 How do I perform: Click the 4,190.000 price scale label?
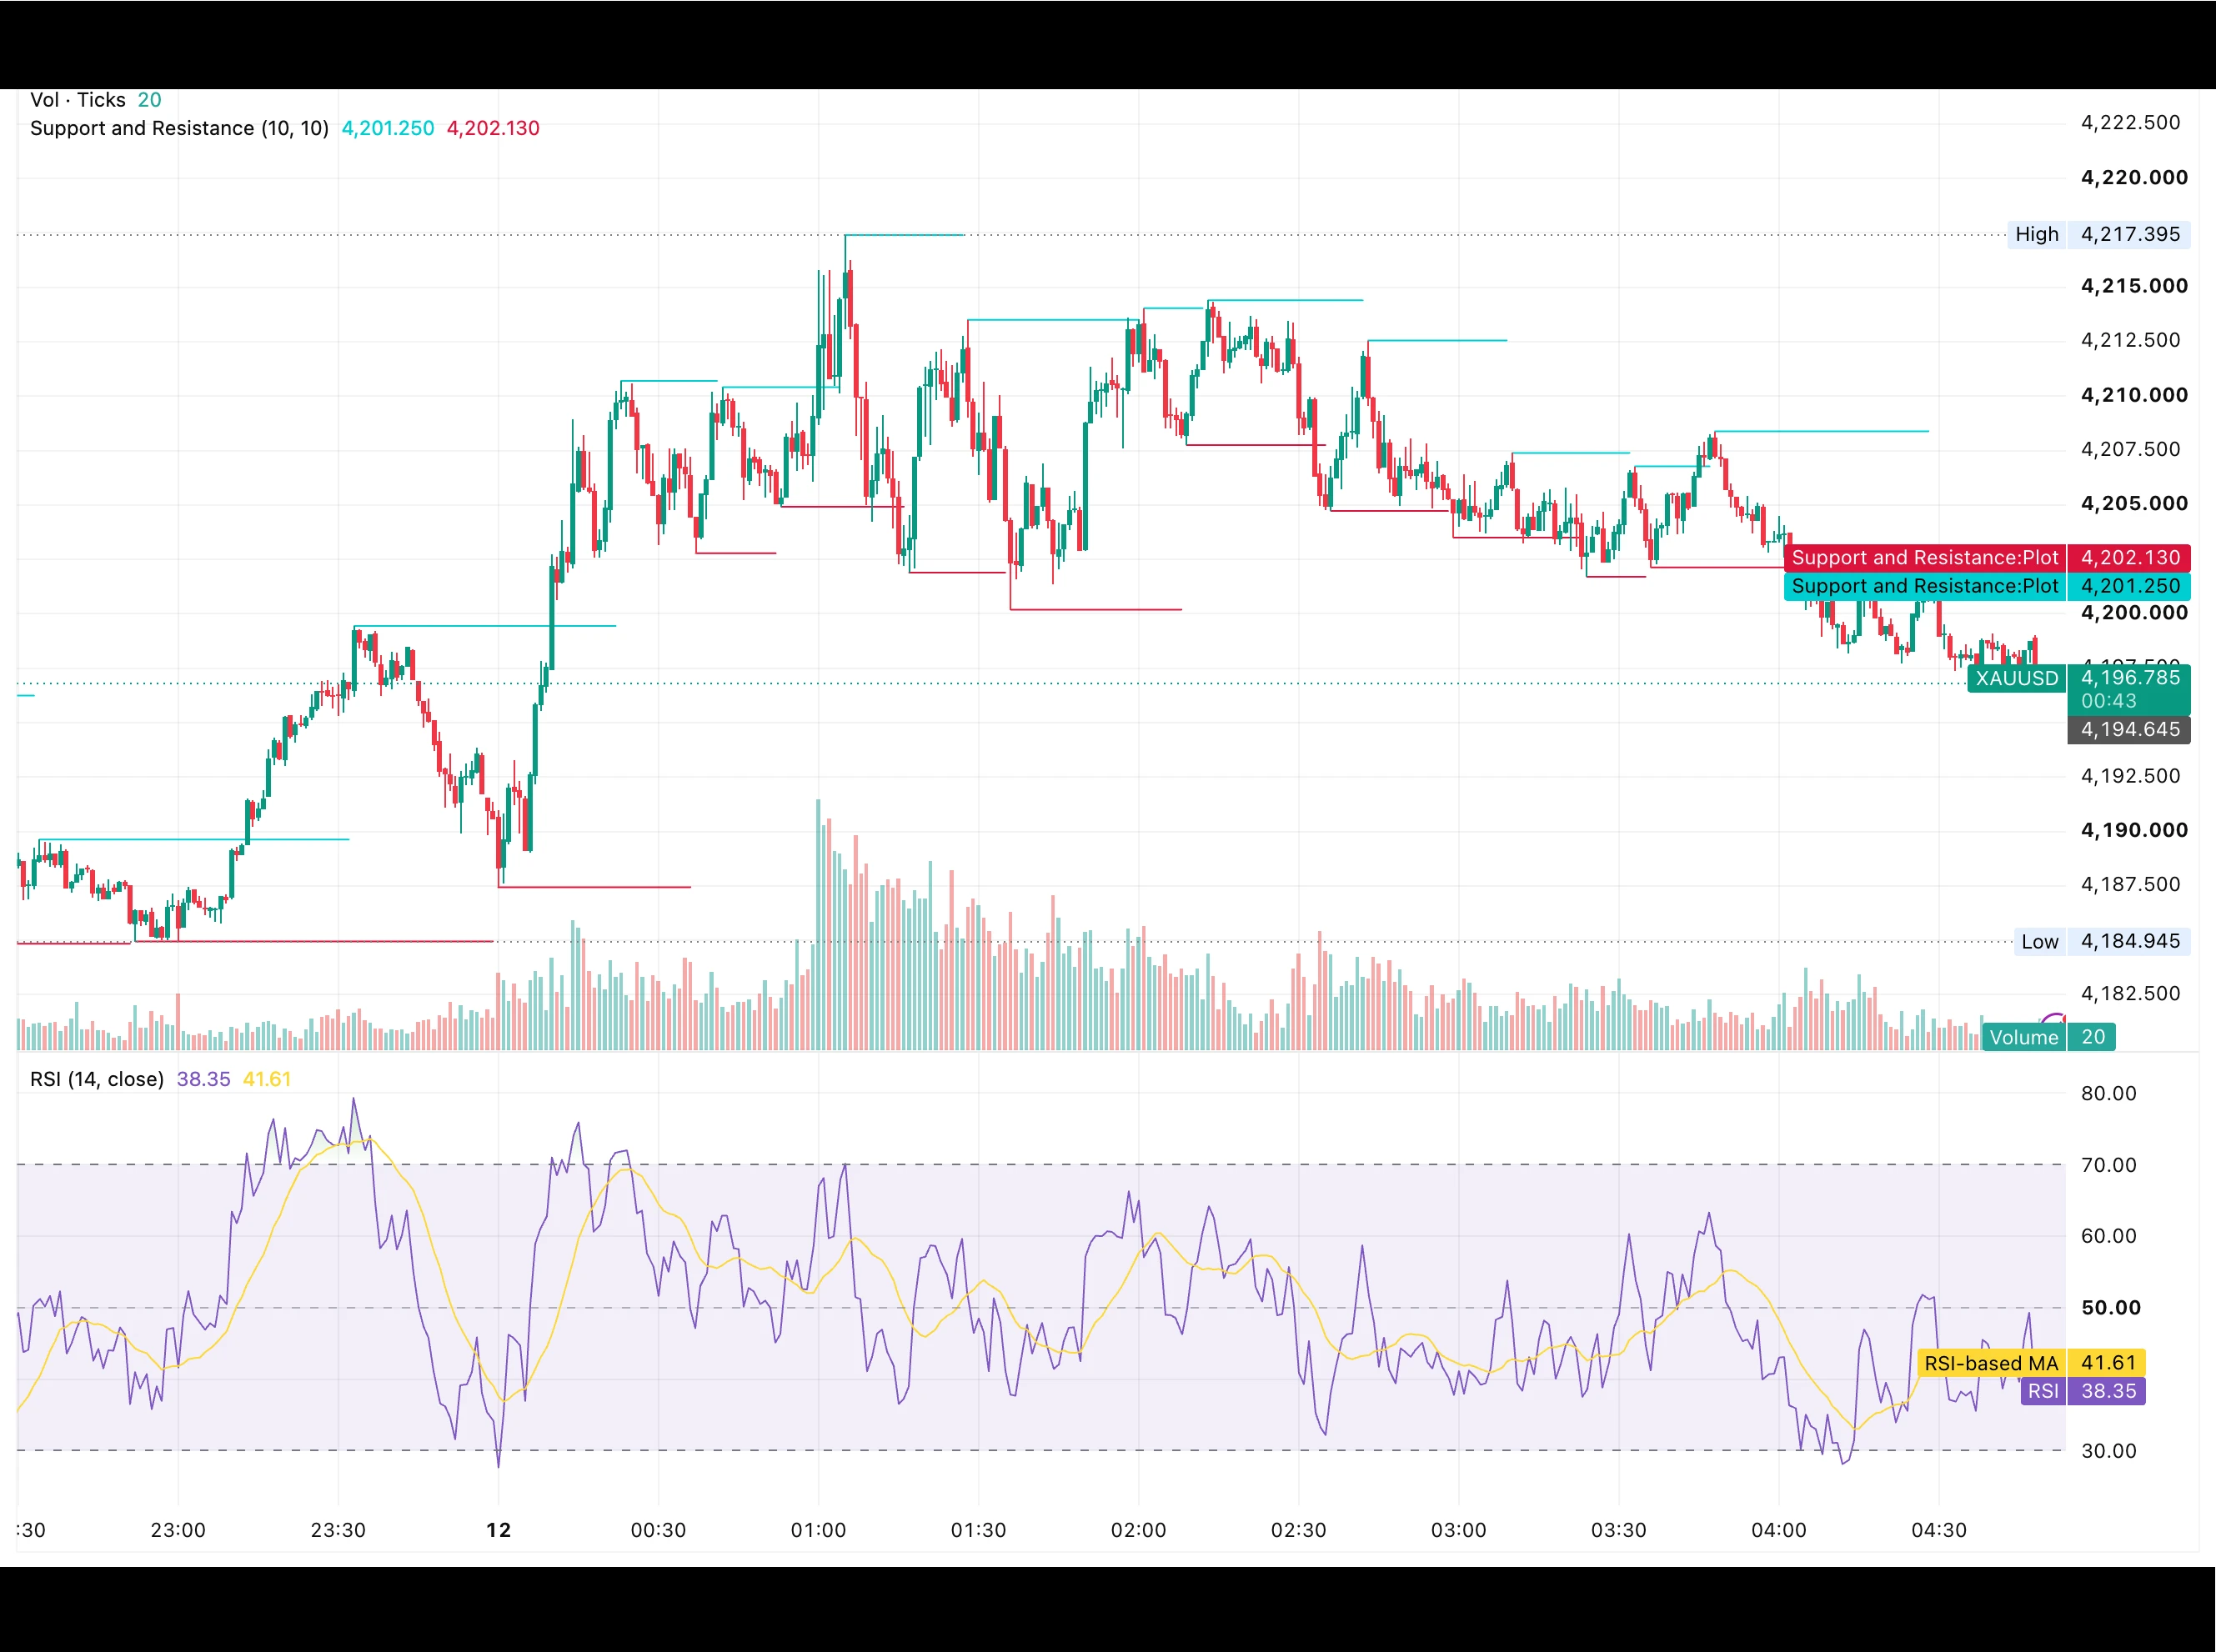pyautogui.click(x=2134, y=830)
